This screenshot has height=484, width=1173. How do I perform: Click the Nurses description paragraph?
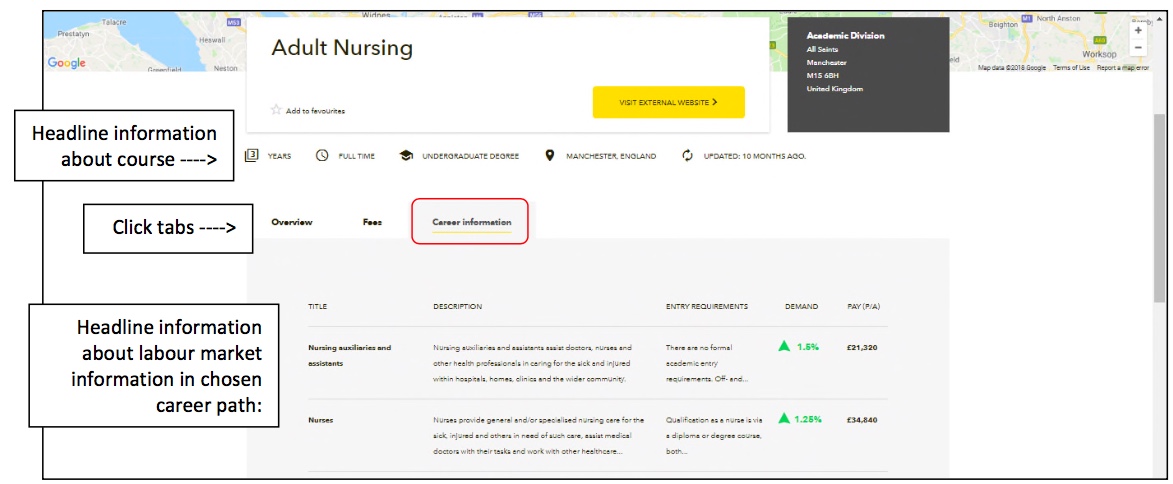(539, 436)
